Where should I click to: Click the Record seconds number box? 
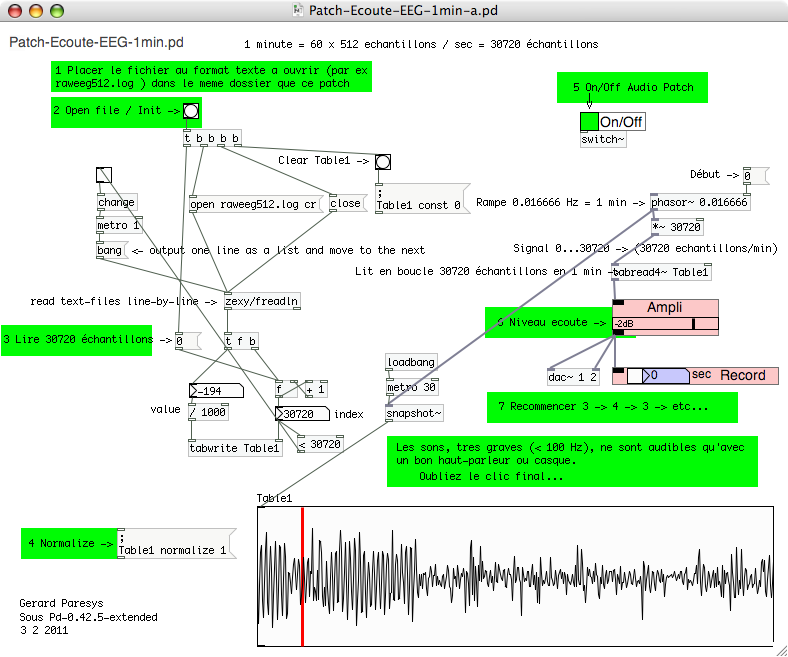[x=666, y=376]
